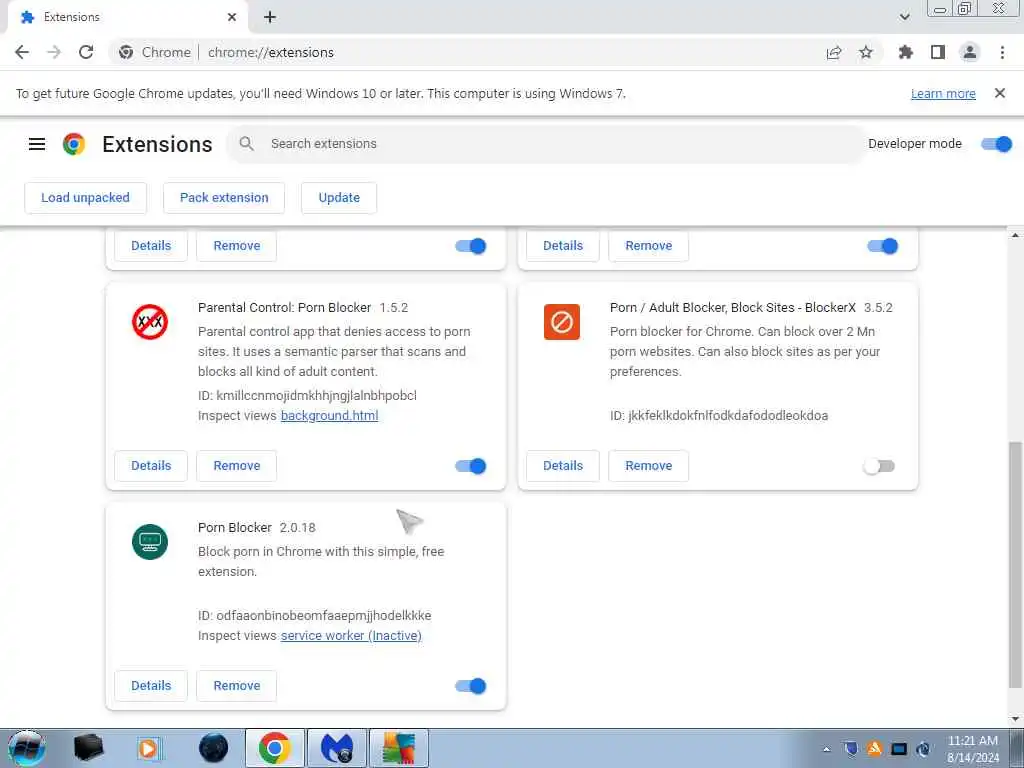Screen dimensions: 1024x768
Task: Open the media player taskbar icon
Action: pyautogui.click(x=150, y=748)
